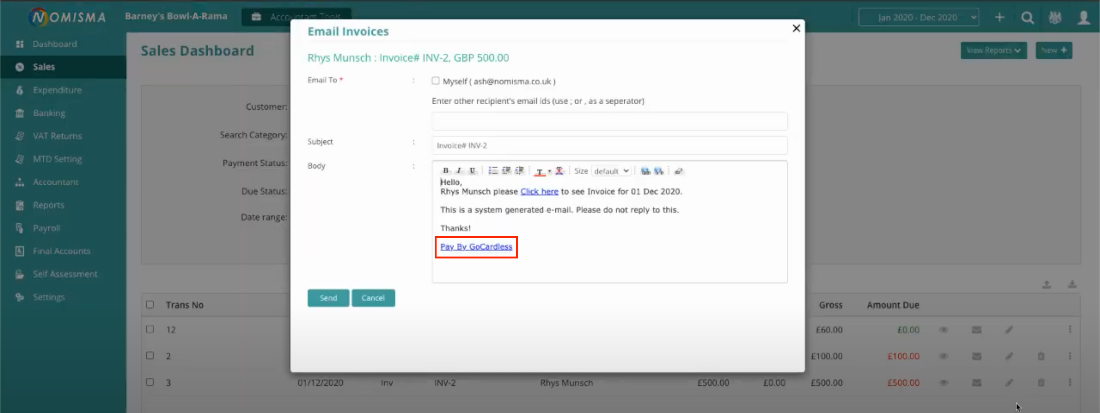Follow the Click here invoice link
Image resolution: width=1100 pixels, height=413 pixels.
[539, 191]
